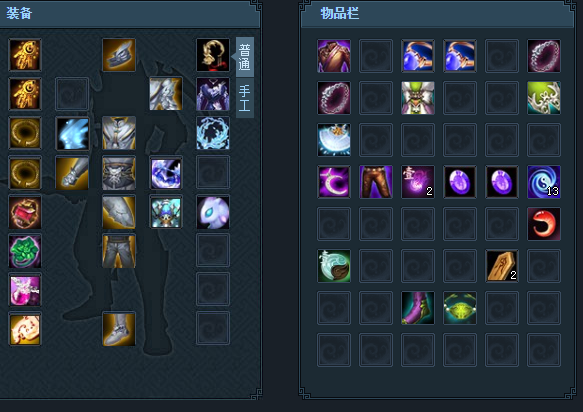Image resolution: width=583 pixels, height=412 pixels.
Task: Select the green crab item
Action: [x=460, y=308]
